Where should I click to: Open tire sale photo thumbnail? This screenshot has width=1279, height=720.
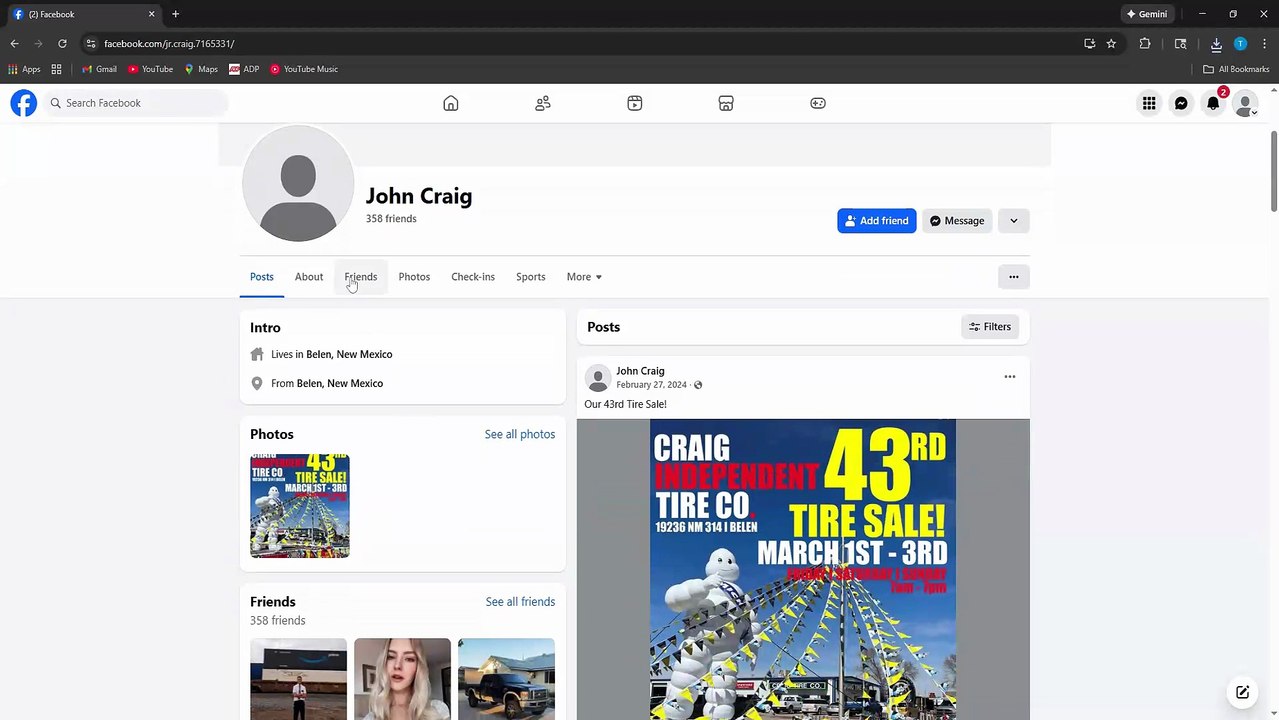tap(300, 506)
